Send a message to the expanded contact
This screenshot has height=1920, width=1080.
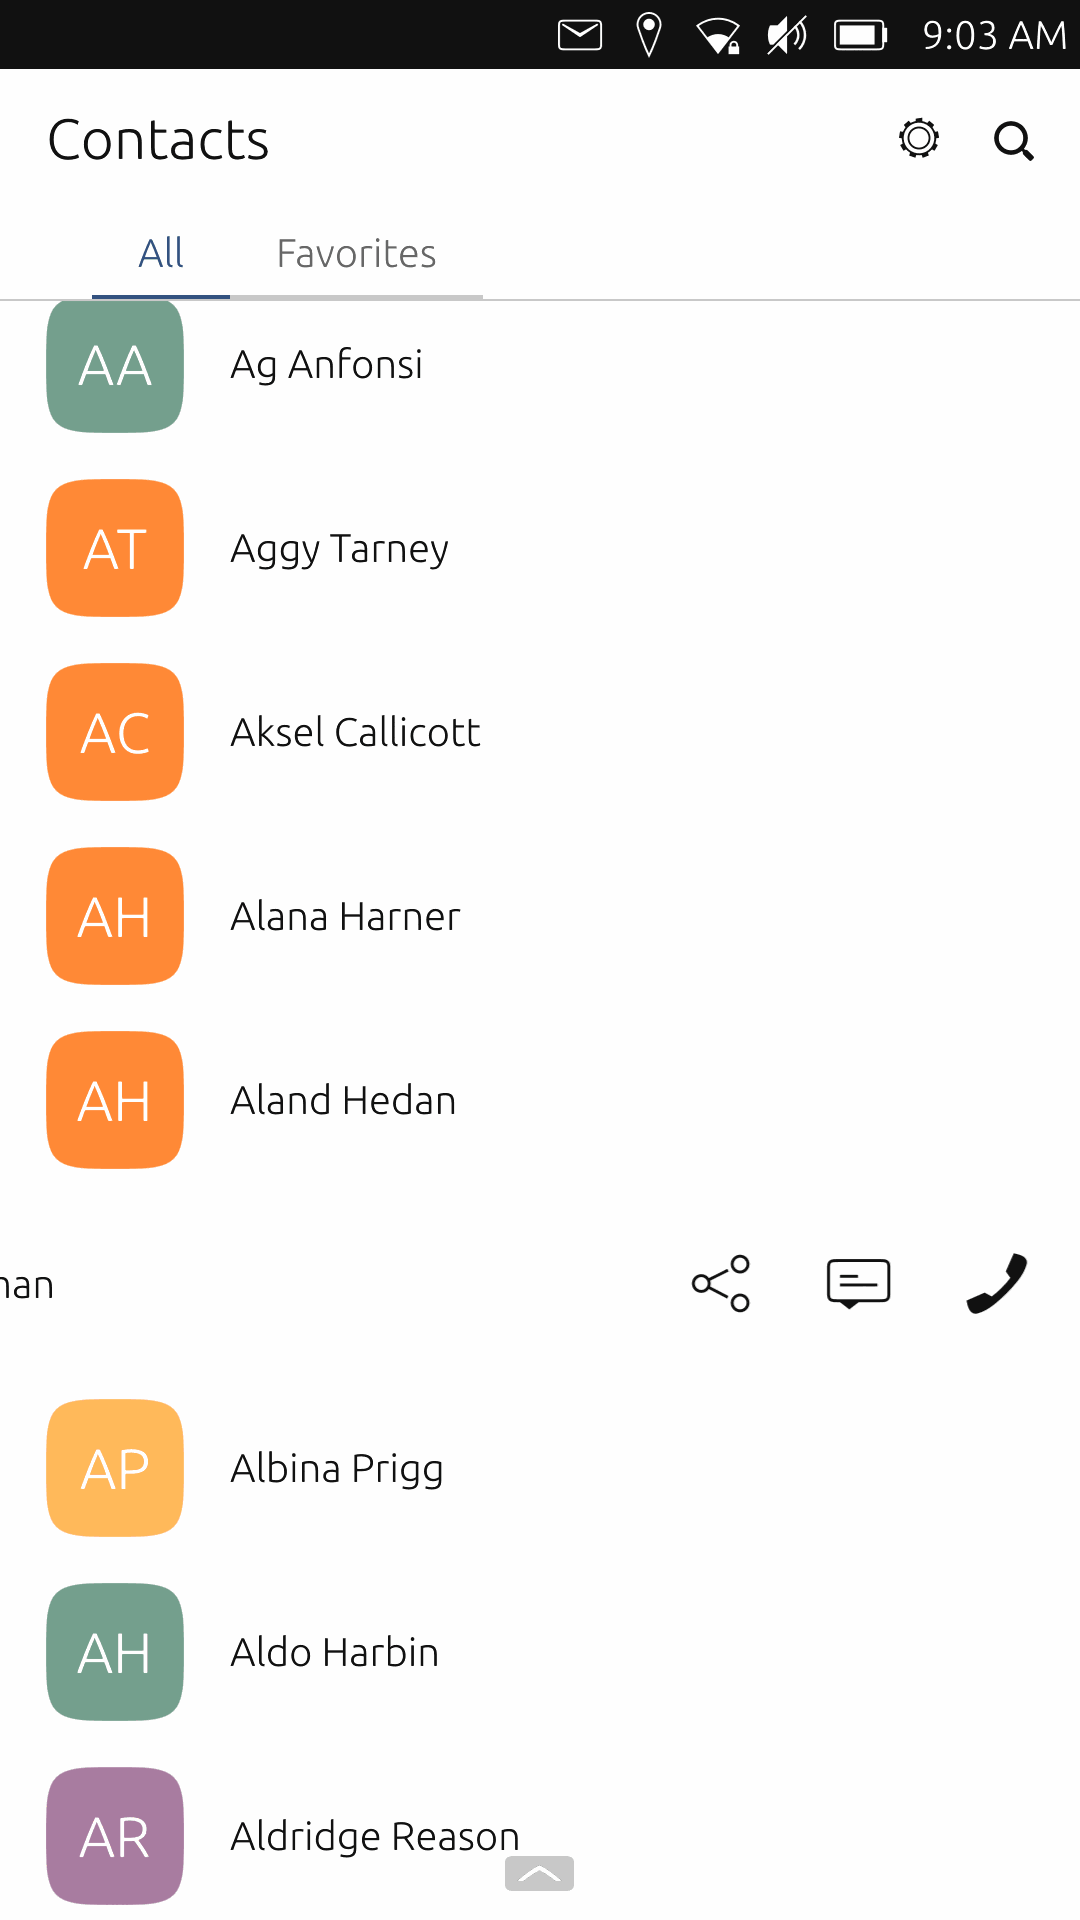(x=858, y=1282)
